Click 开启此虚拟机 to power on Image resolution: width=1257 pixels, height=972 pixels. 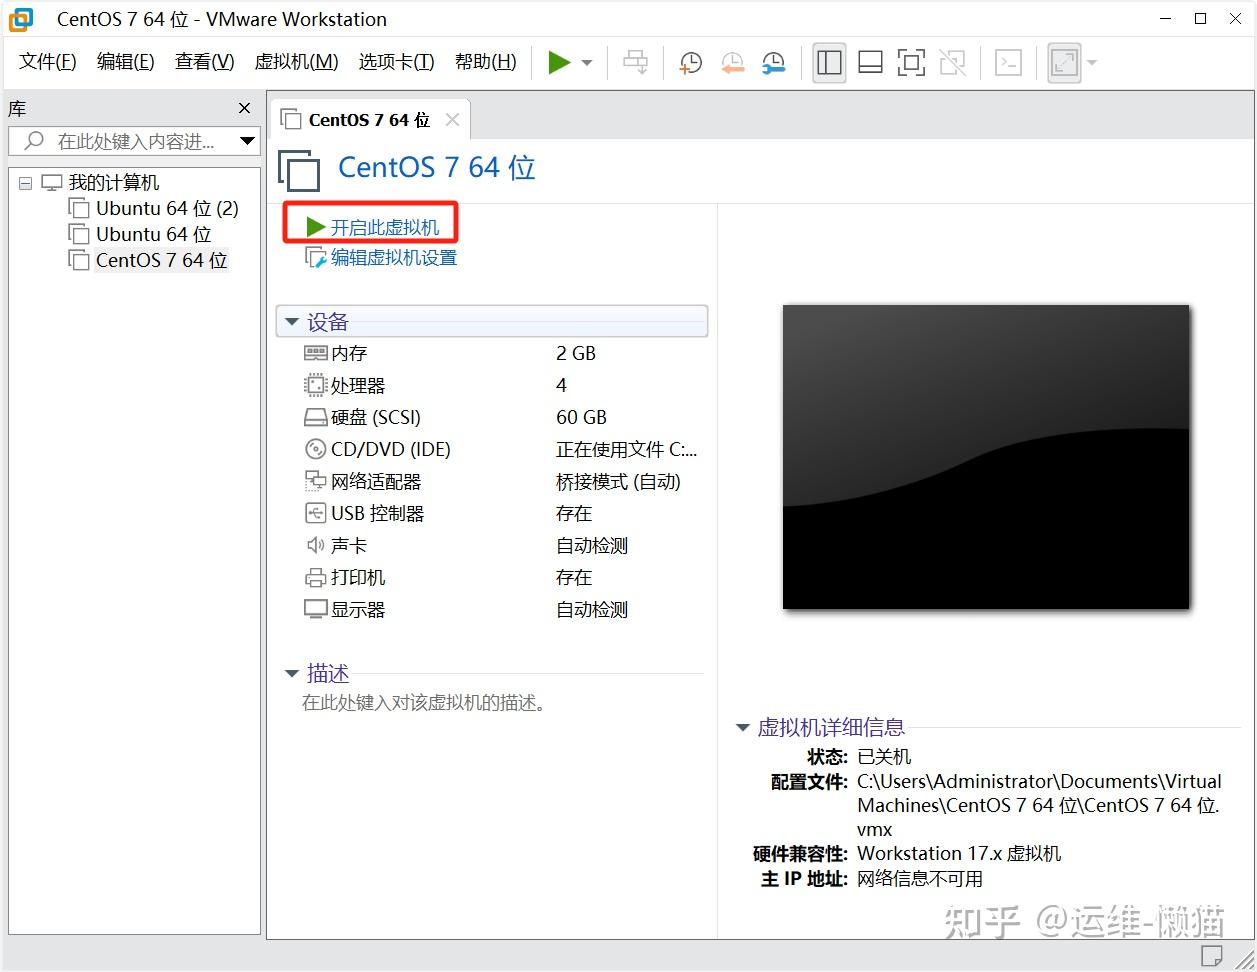pyautogui.click(x=372, y=227)
